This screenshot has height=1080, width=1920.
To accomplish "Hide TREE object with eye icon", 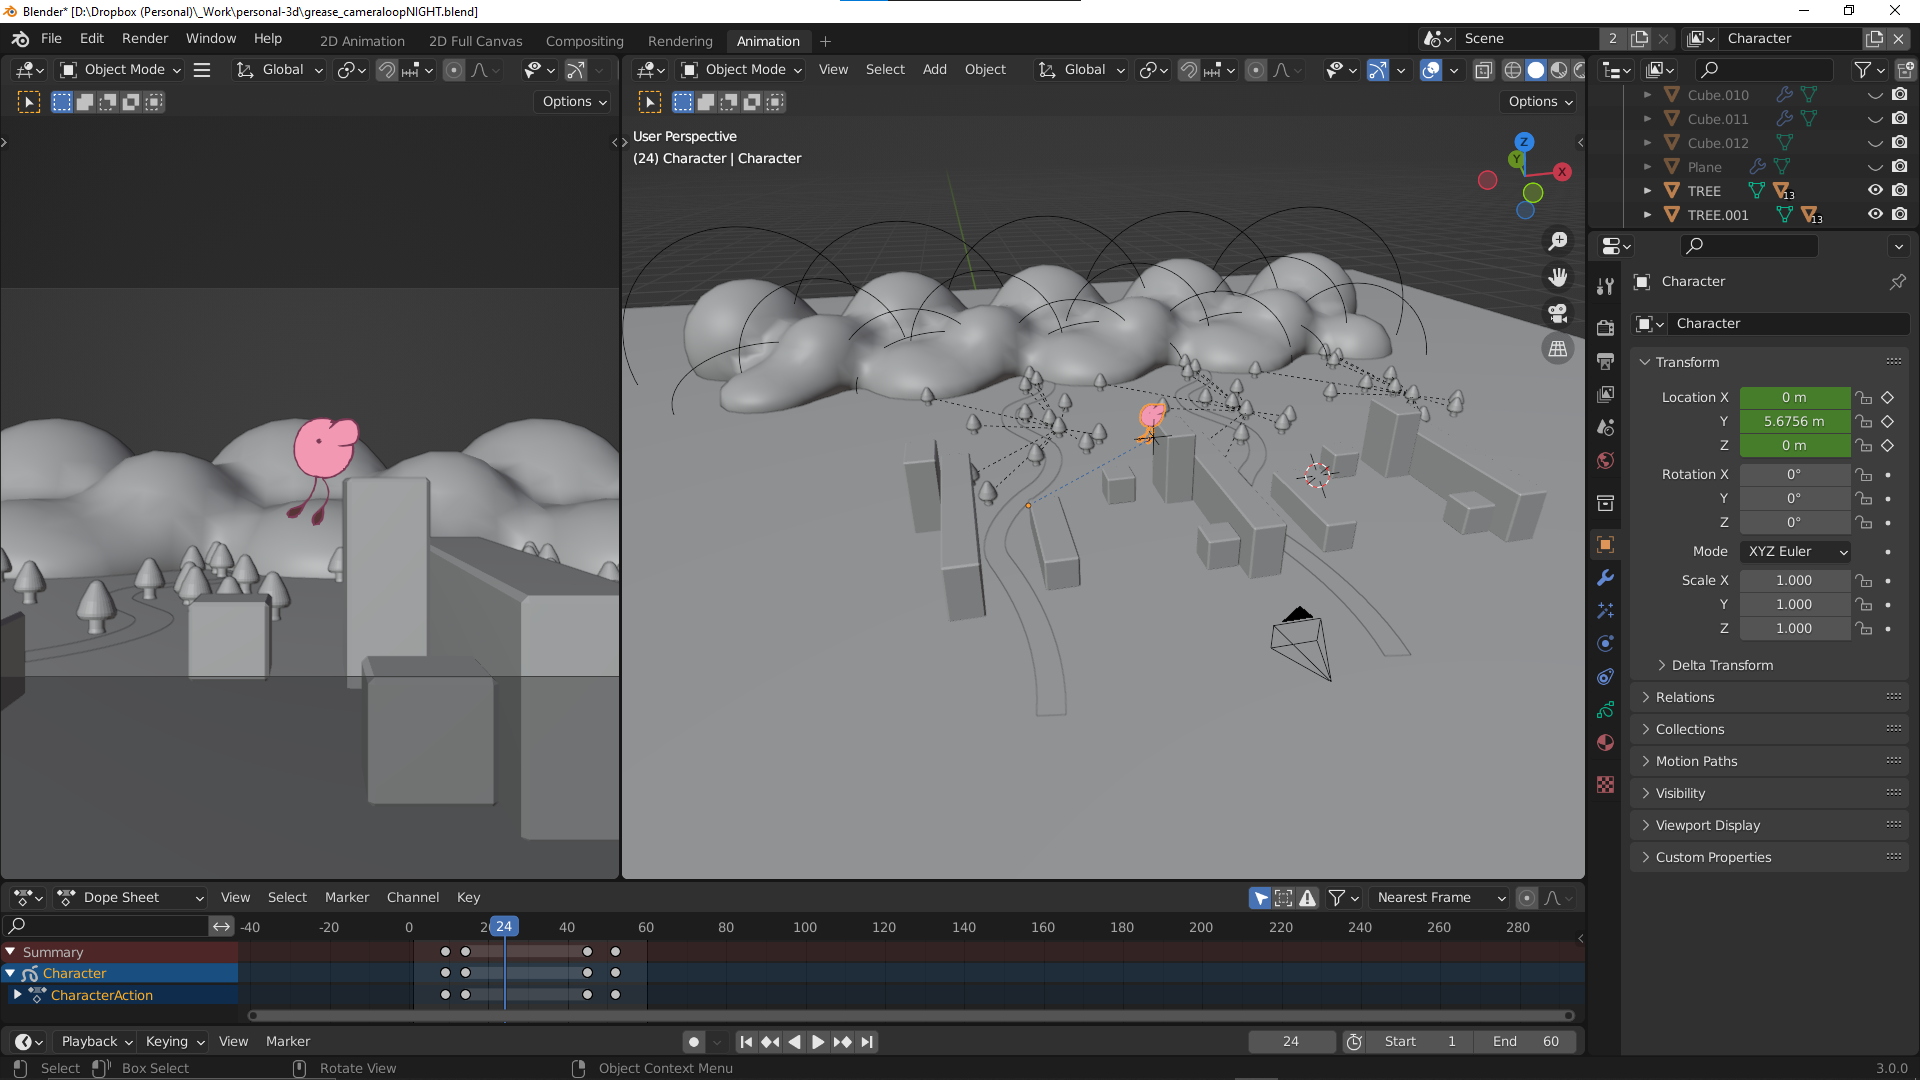I will 1875,191.
